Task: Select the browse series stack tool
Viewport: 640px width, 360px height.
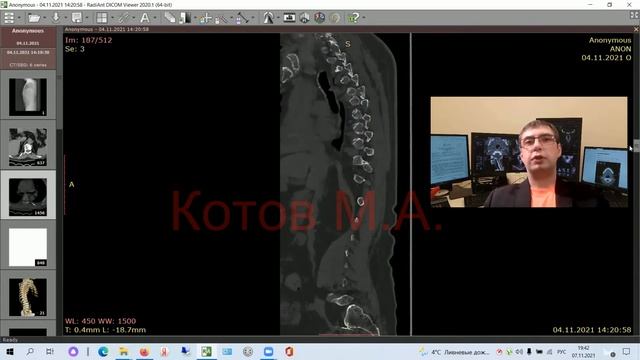Action: coord(170,18)
